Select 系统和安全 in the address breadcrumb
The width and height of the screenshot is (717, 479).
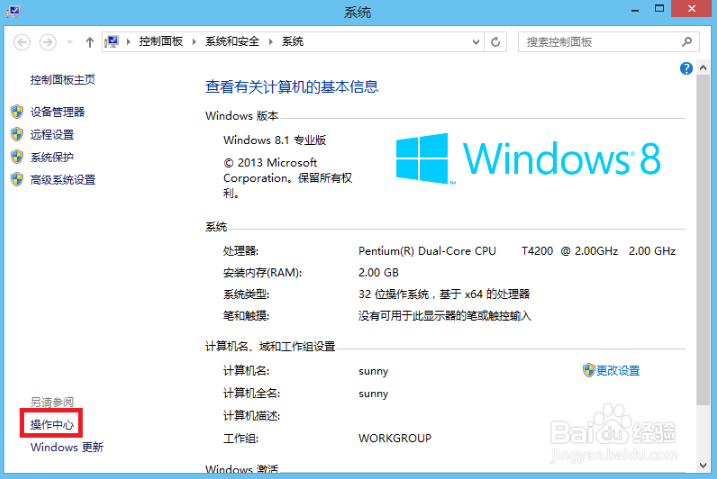pos(232,42)
